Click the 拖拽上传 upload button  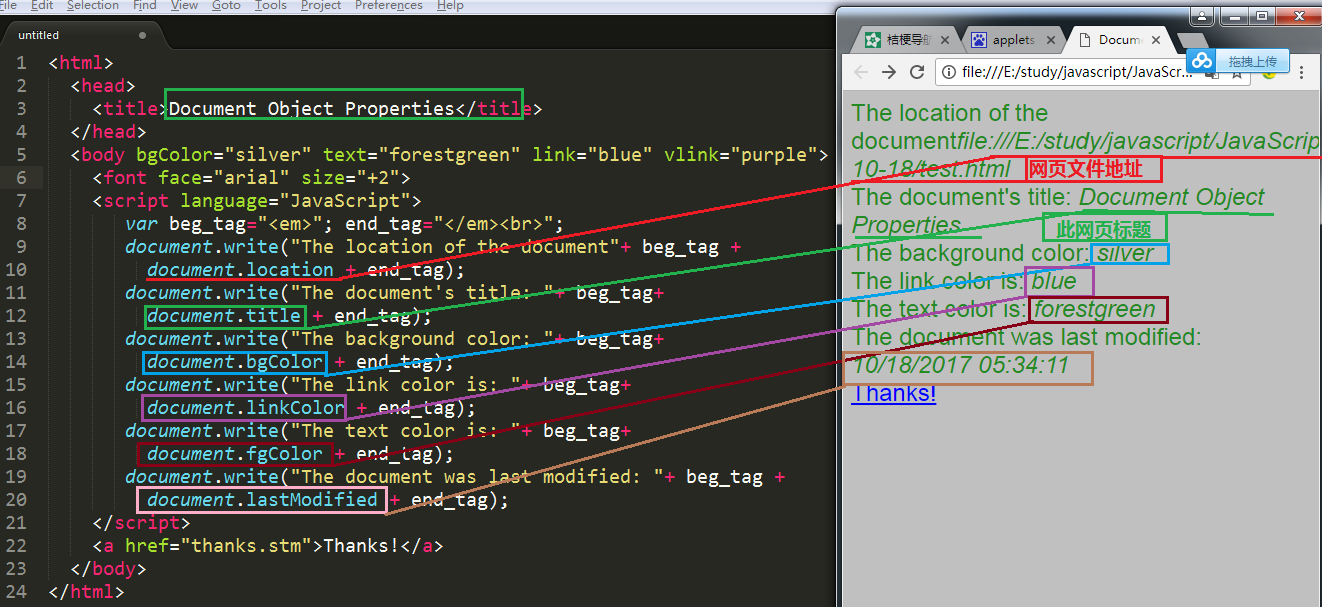point(1252,62)
